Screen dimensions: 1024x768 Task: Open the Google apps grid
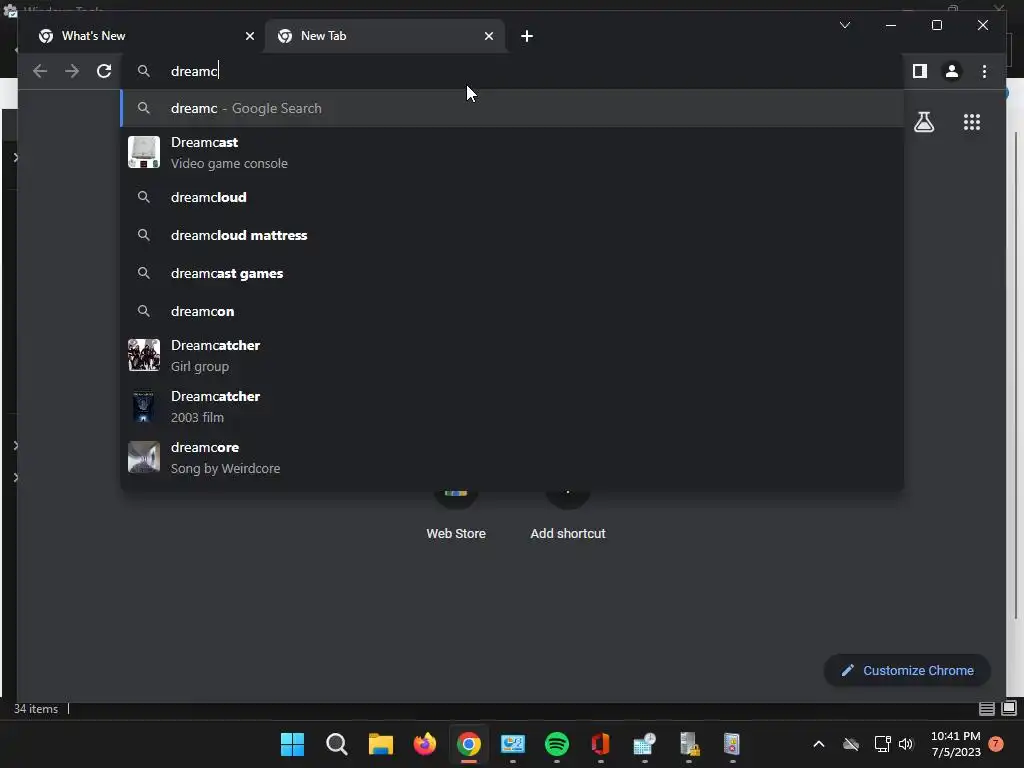[x=972, y=122]
